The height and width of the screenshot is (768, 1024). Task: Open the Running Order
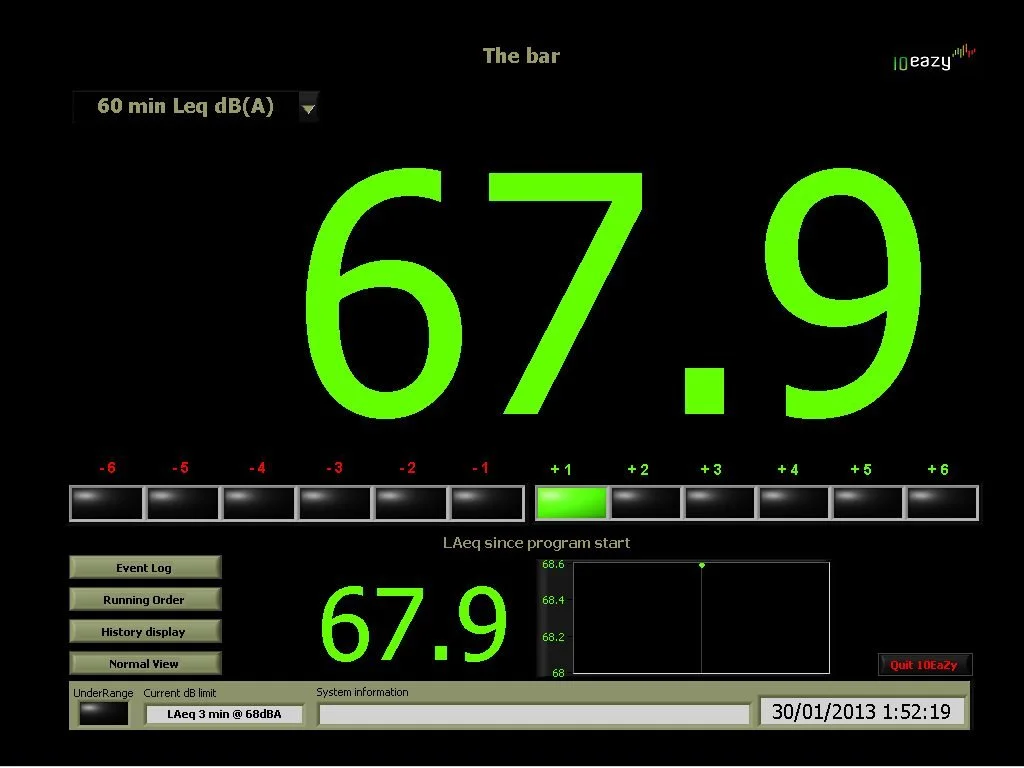point(144,599)
